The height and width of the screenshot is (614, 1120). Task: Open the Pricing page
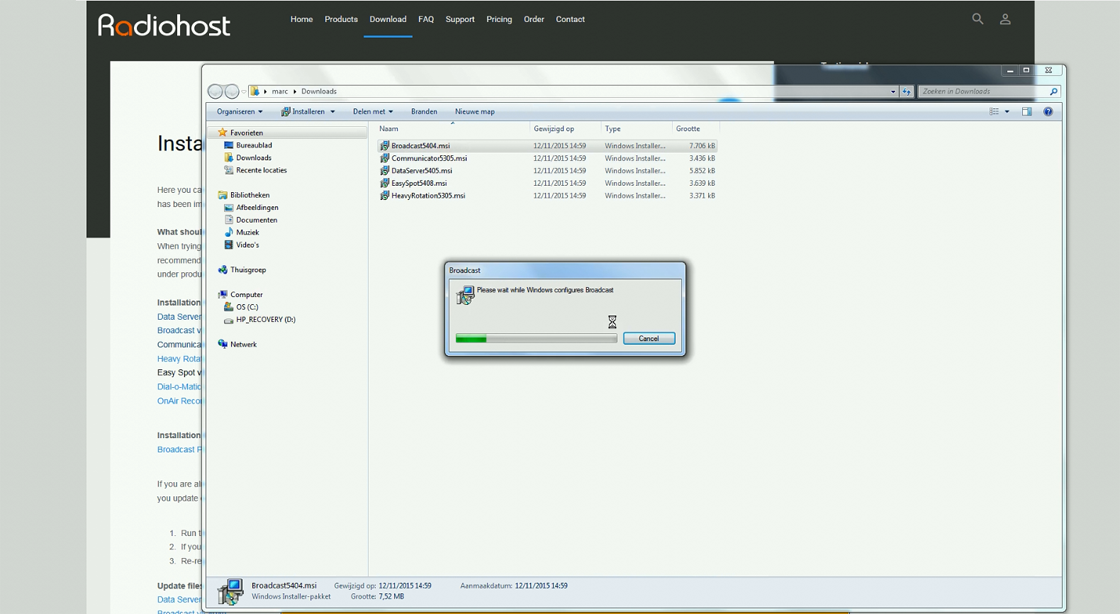(x=499, y=19)
